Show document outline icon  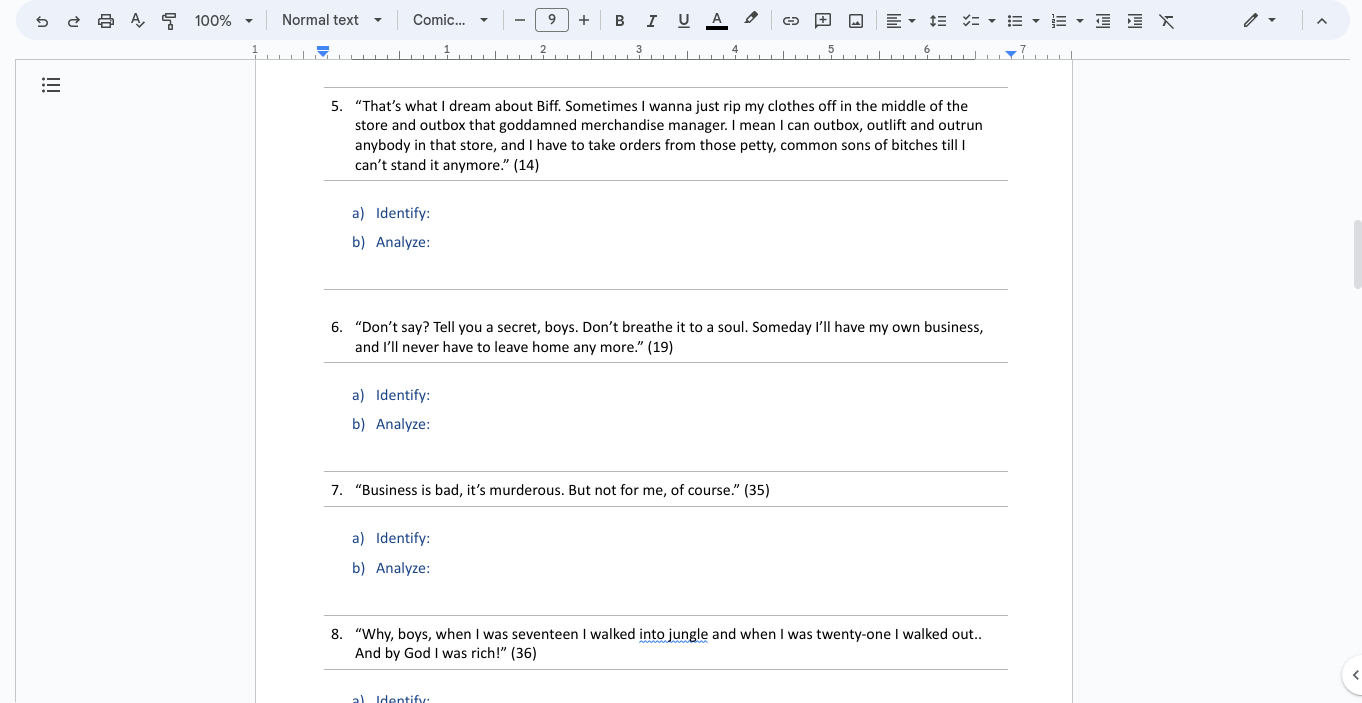pyautogui.click(x=51, y=85)
